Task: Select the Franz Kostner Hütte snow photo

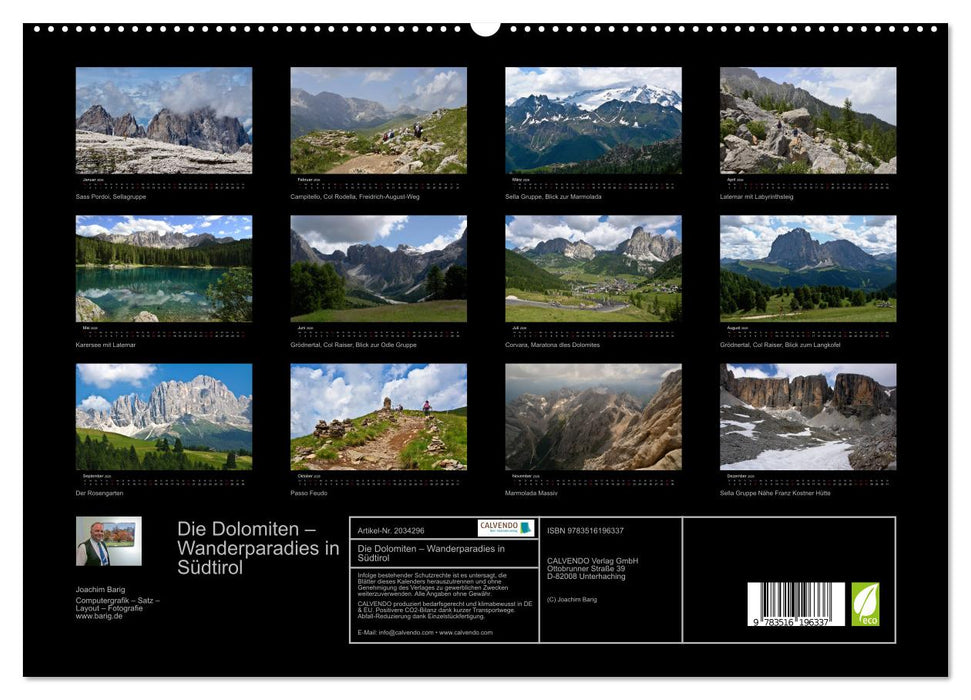Action: 808,416
